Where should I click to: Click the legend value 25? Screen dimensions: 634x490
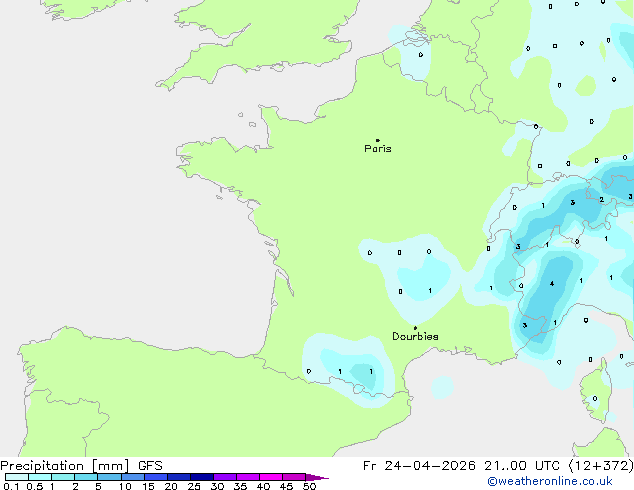[x=194, y=486]
